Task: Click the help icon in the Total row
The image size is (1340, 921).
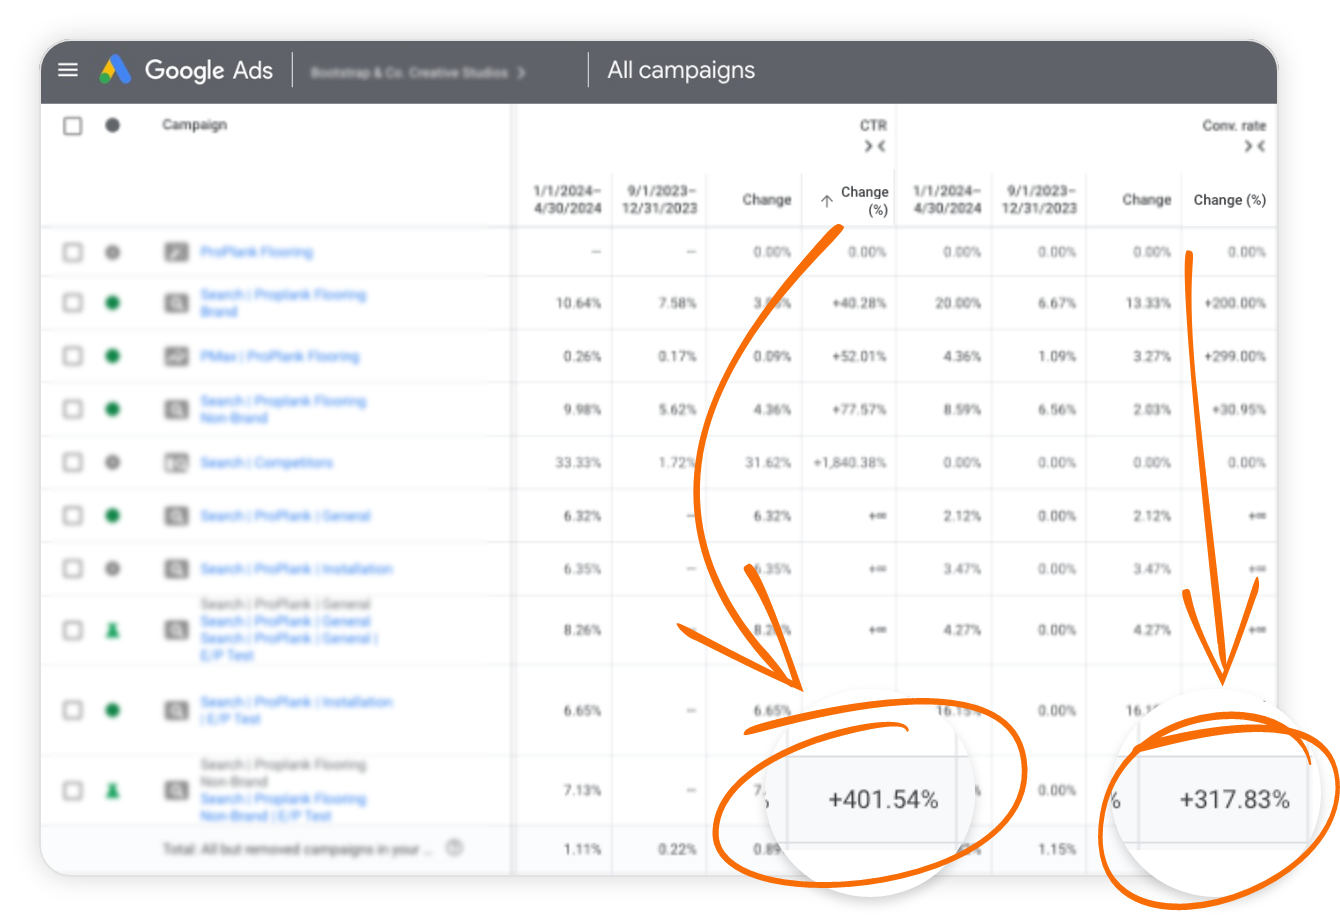Action: pos(454,849)
